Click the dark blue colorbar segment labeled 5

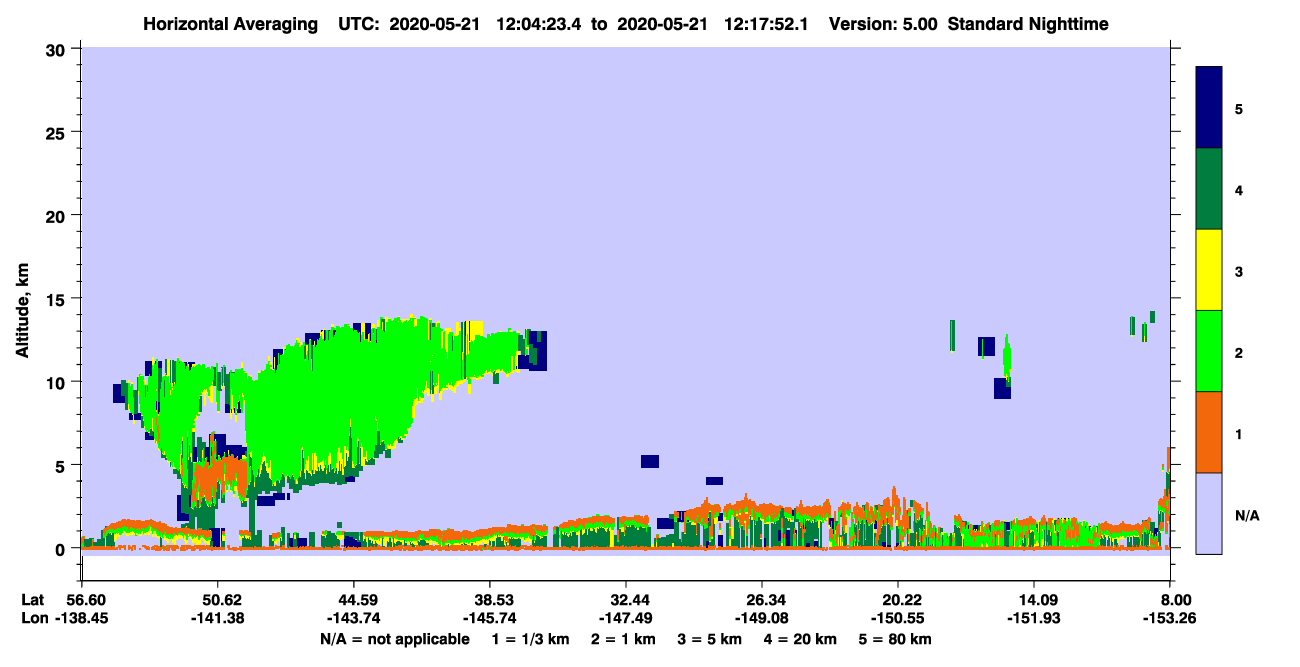pos(1209,108)
